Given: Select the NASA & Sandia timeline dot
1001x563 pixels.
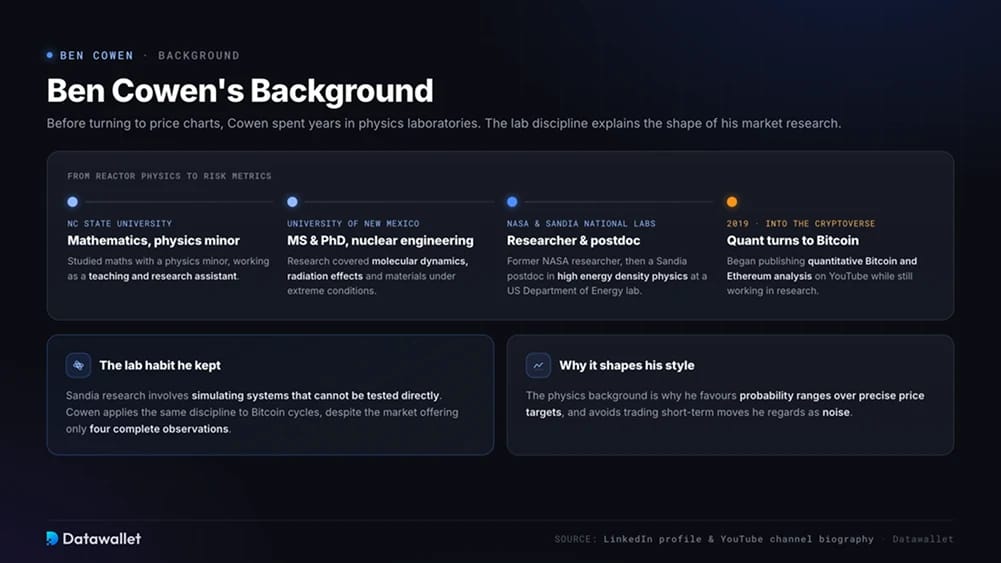Looking at the screenshot, I should point(512,202).
